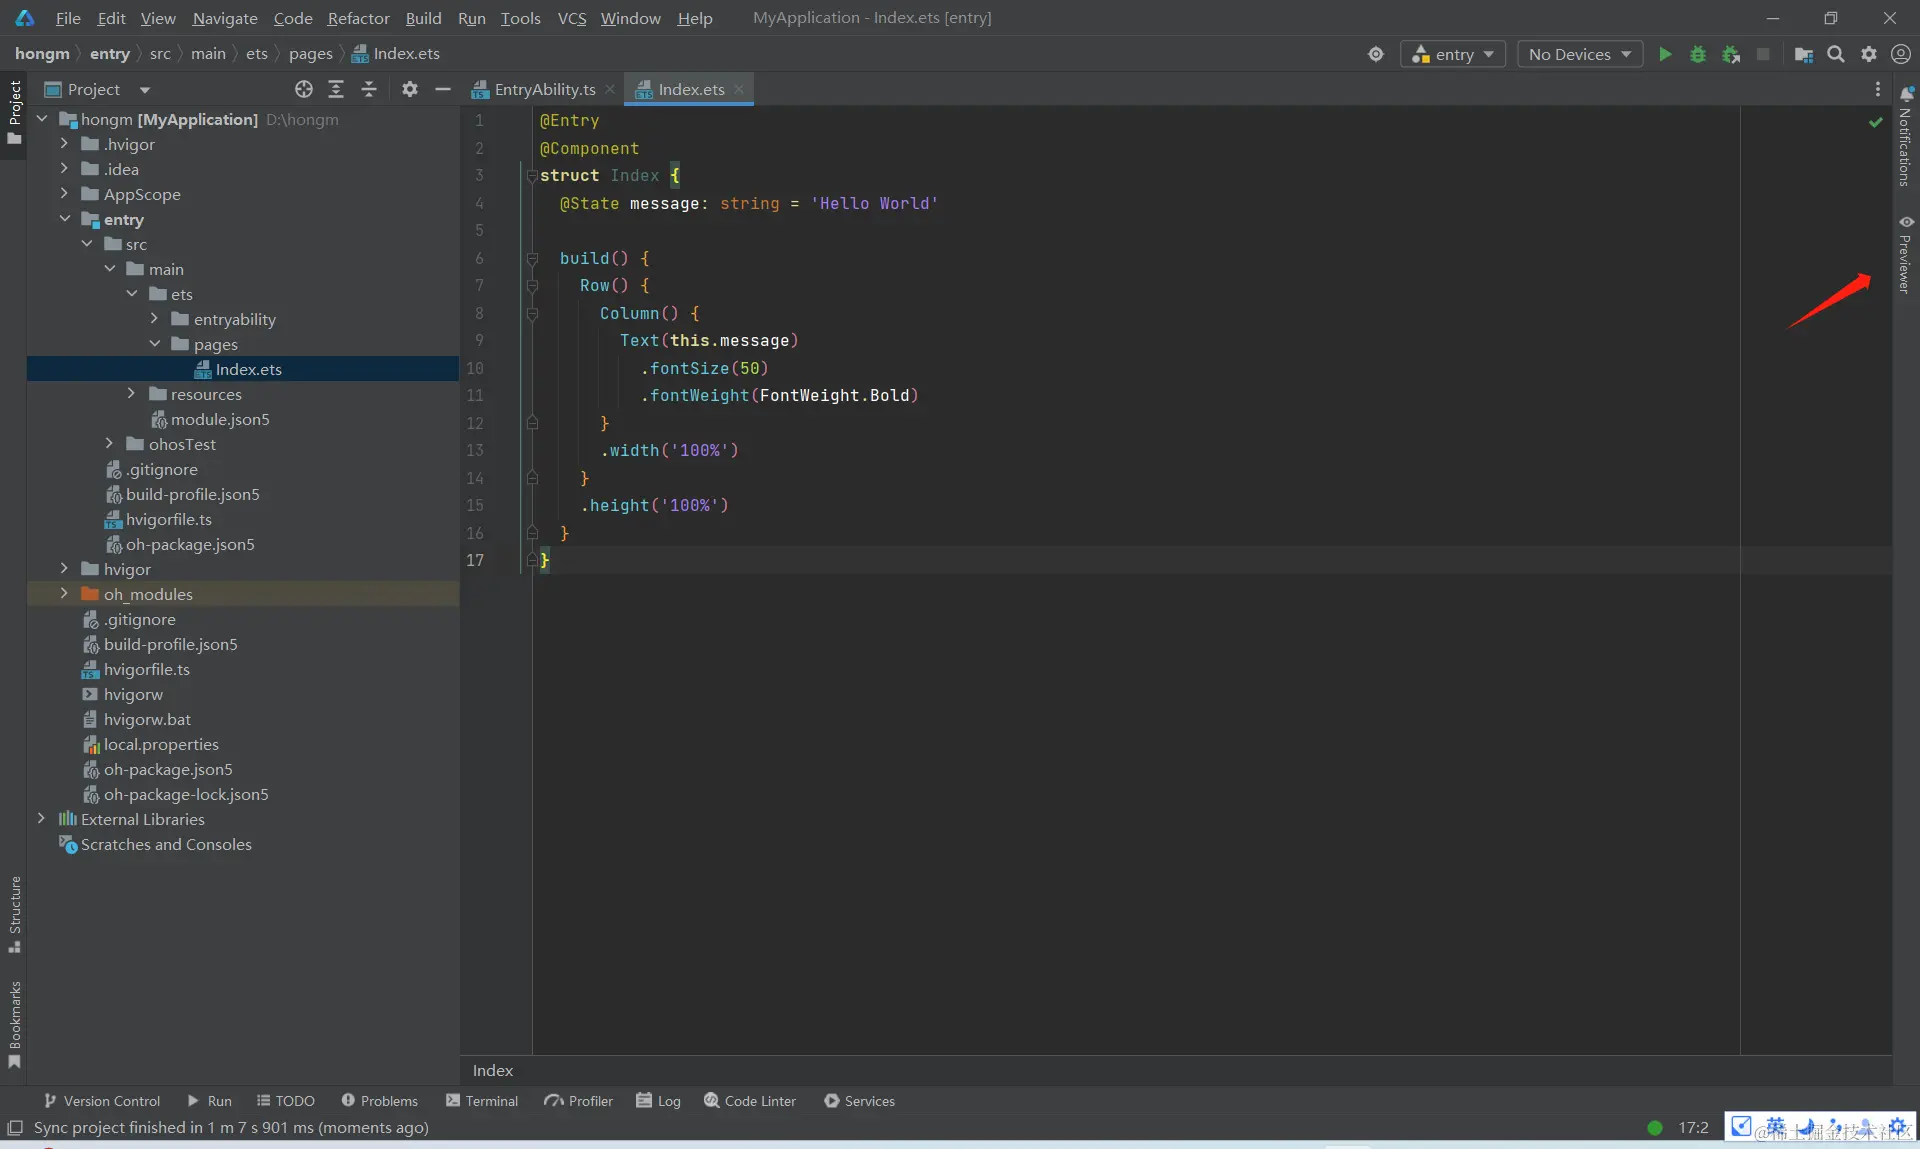Select local.properties file in tree
Screen dimensions: 1920x1149
click(161, 744)
